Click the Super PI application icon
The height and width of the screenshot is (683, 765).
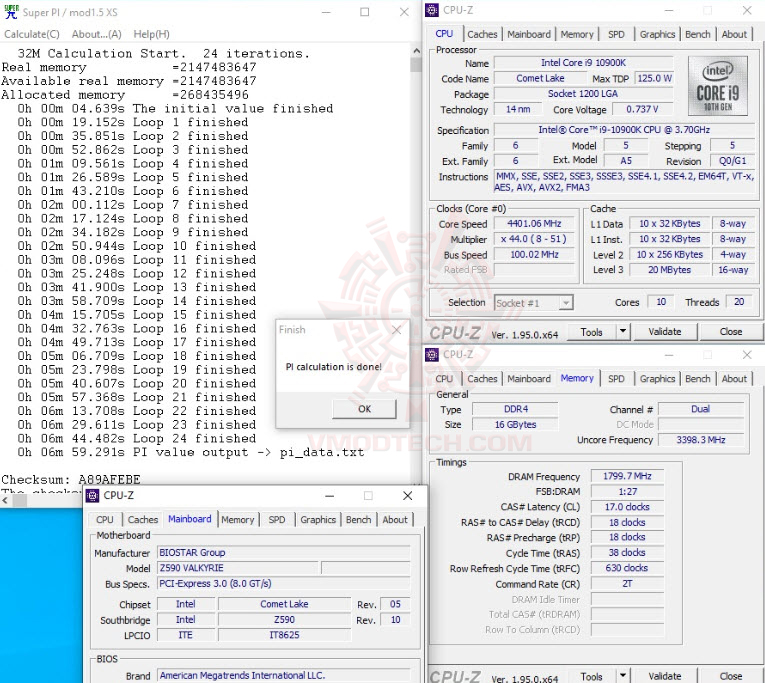pyautogui.click(x=11, y=12)
